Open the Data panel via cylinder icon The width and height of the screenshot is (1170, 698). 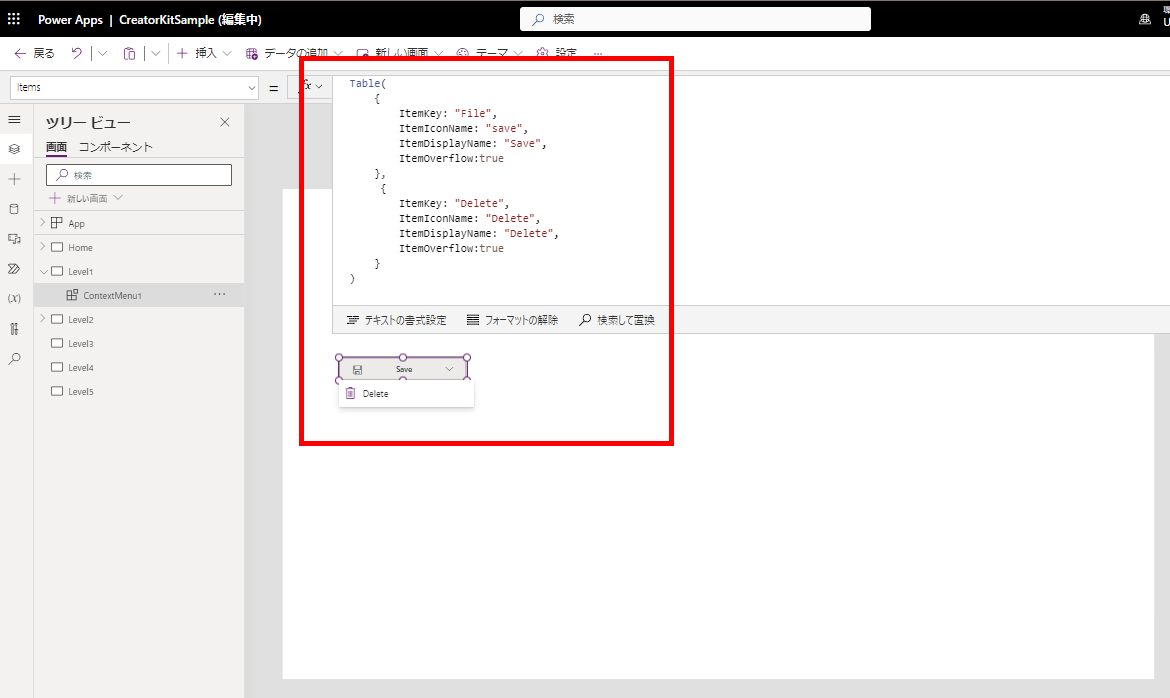coord(14,208)
